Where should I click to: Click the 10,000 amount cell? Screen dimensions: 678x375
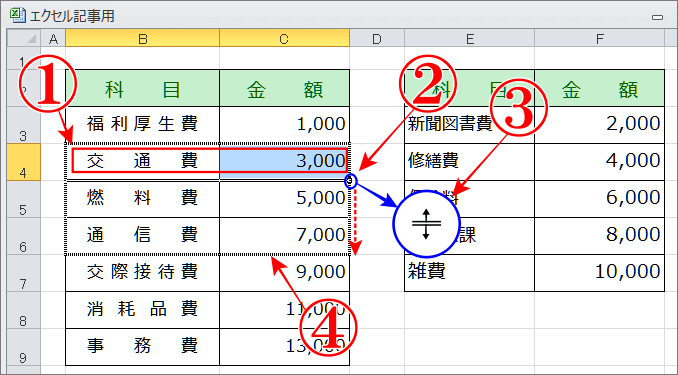tap(599, 273)
